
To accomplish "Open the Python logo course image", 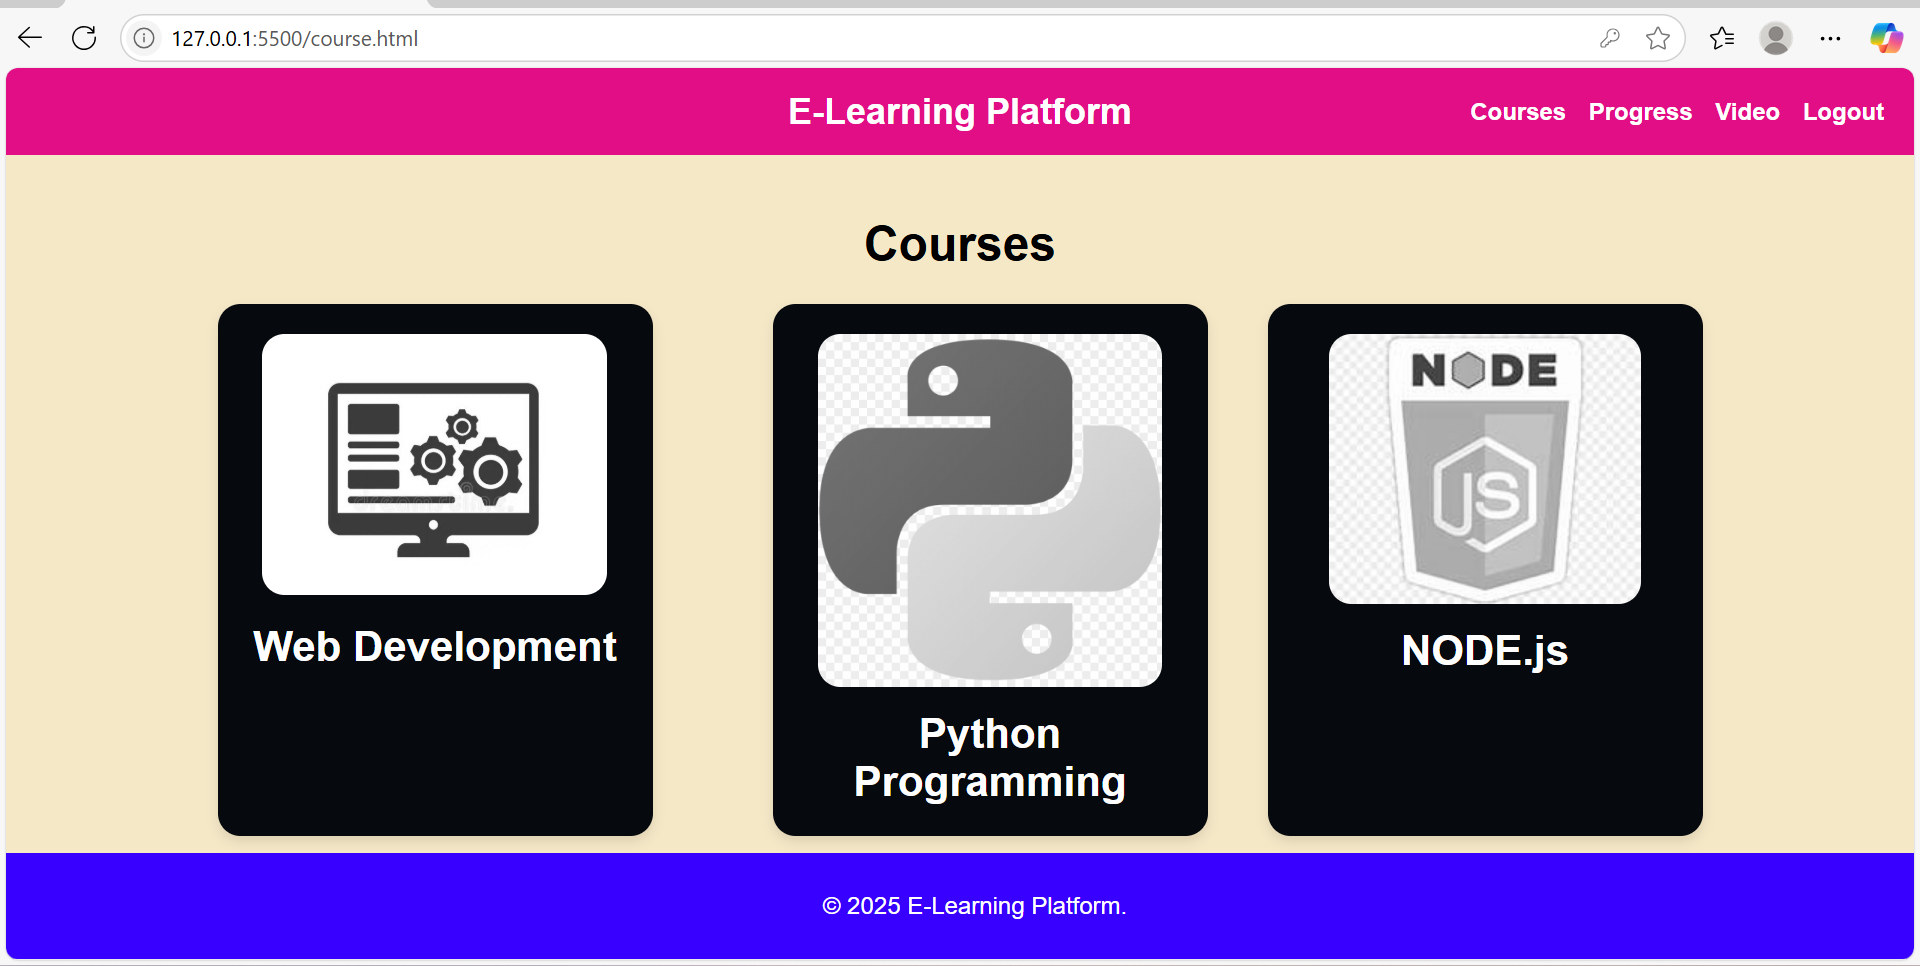I will 990,510.
